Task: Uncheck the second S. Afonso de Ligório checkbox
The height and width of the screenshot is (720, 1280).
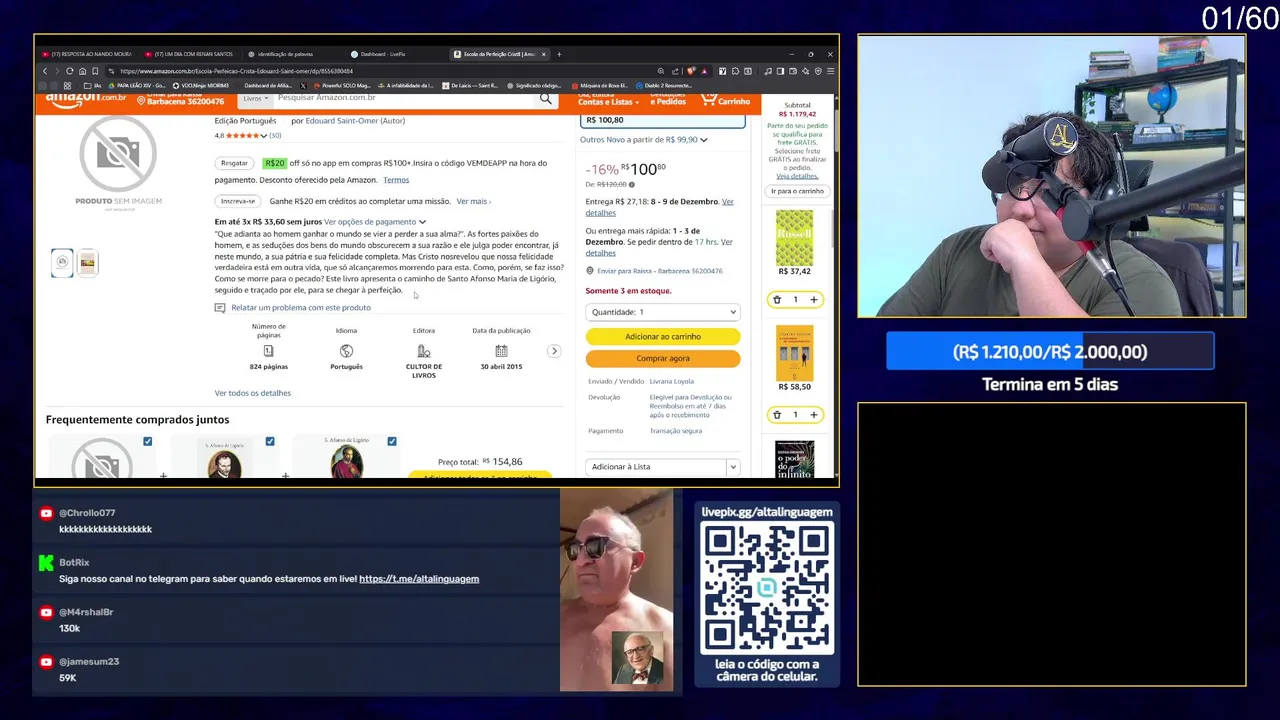Action: (x=270, y=441)
